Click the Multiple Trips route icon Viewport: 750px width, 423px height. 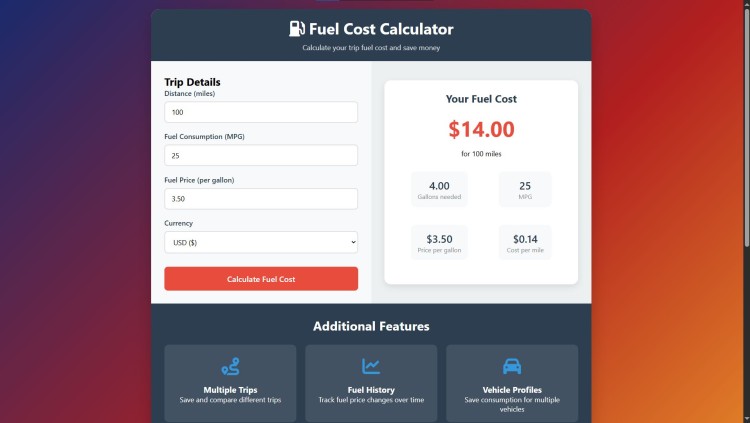tap(230, 367)
